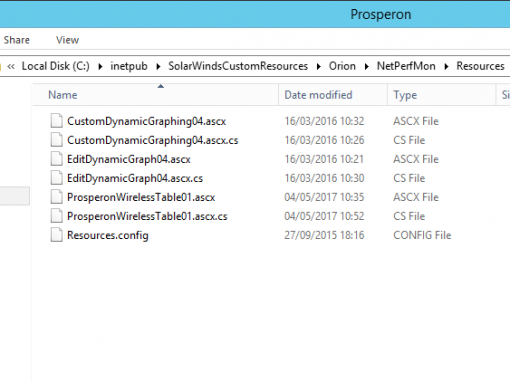Viewport: 510px width, 382px height.
Task: Navigate to SolarWindsCustomResources breadcrumb
Action: click(x=238, y=66)
